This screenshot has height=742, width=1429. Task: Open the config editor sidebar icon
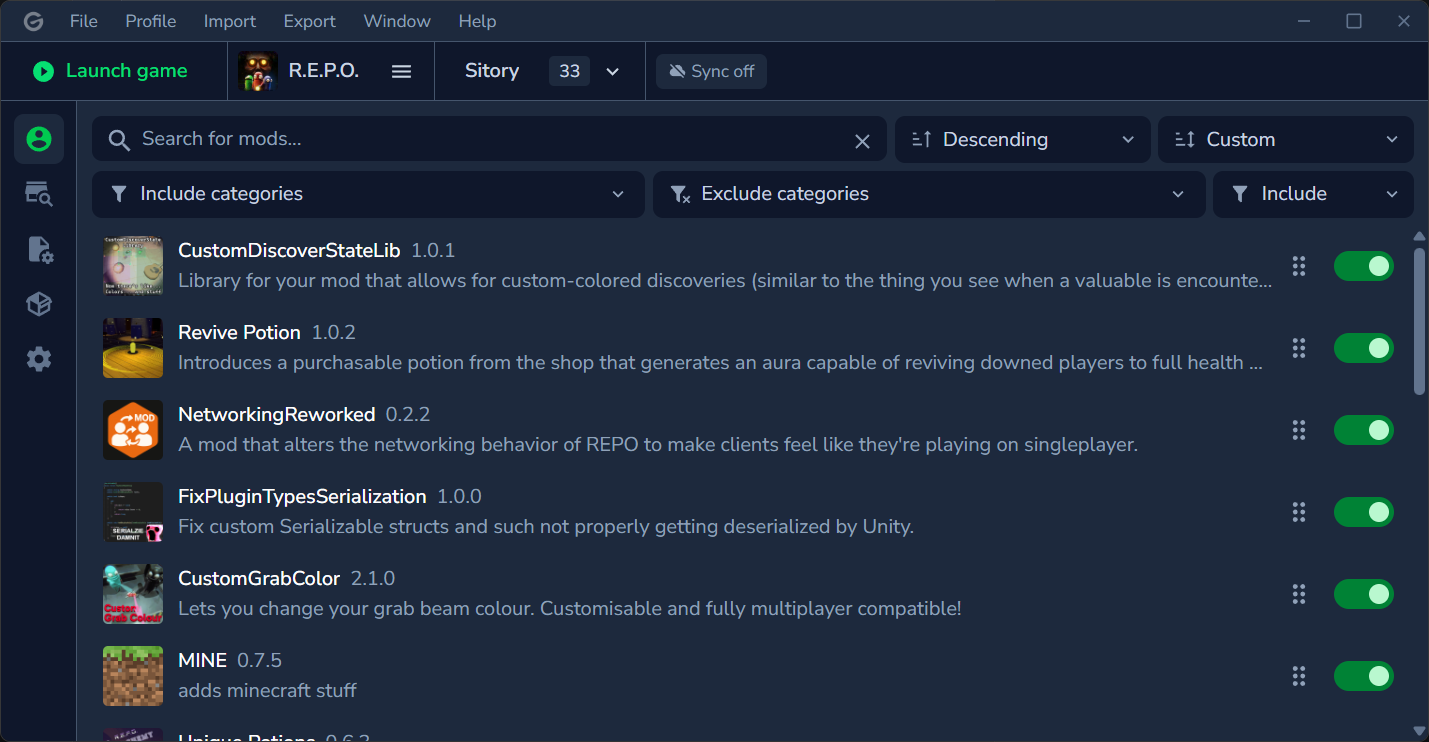tap(39, 249)
